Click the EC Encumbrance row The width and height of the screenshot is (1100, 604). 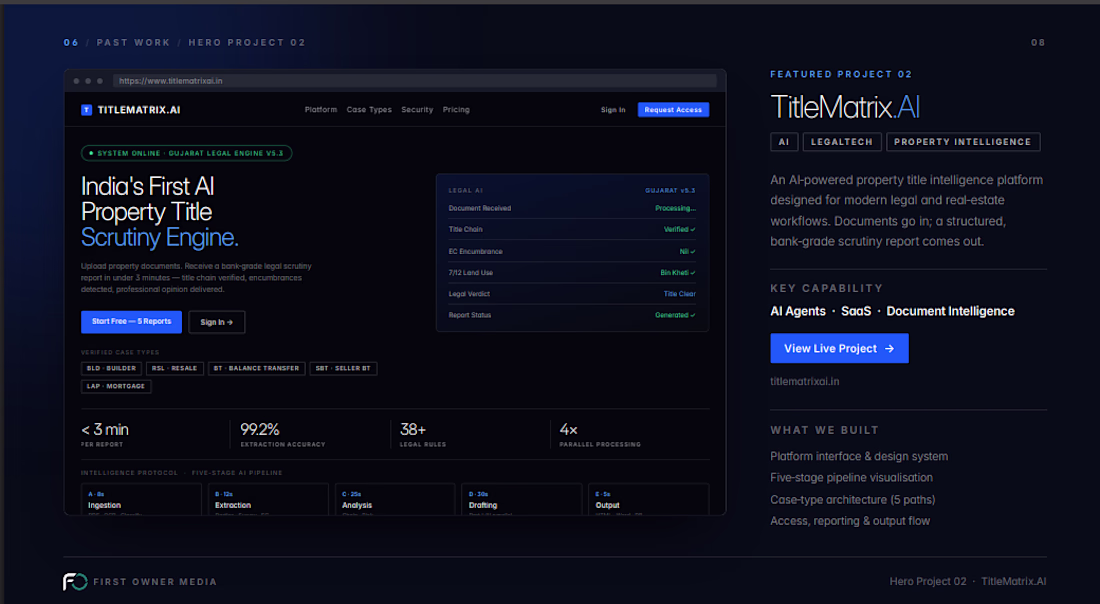[x=572, y=251]
